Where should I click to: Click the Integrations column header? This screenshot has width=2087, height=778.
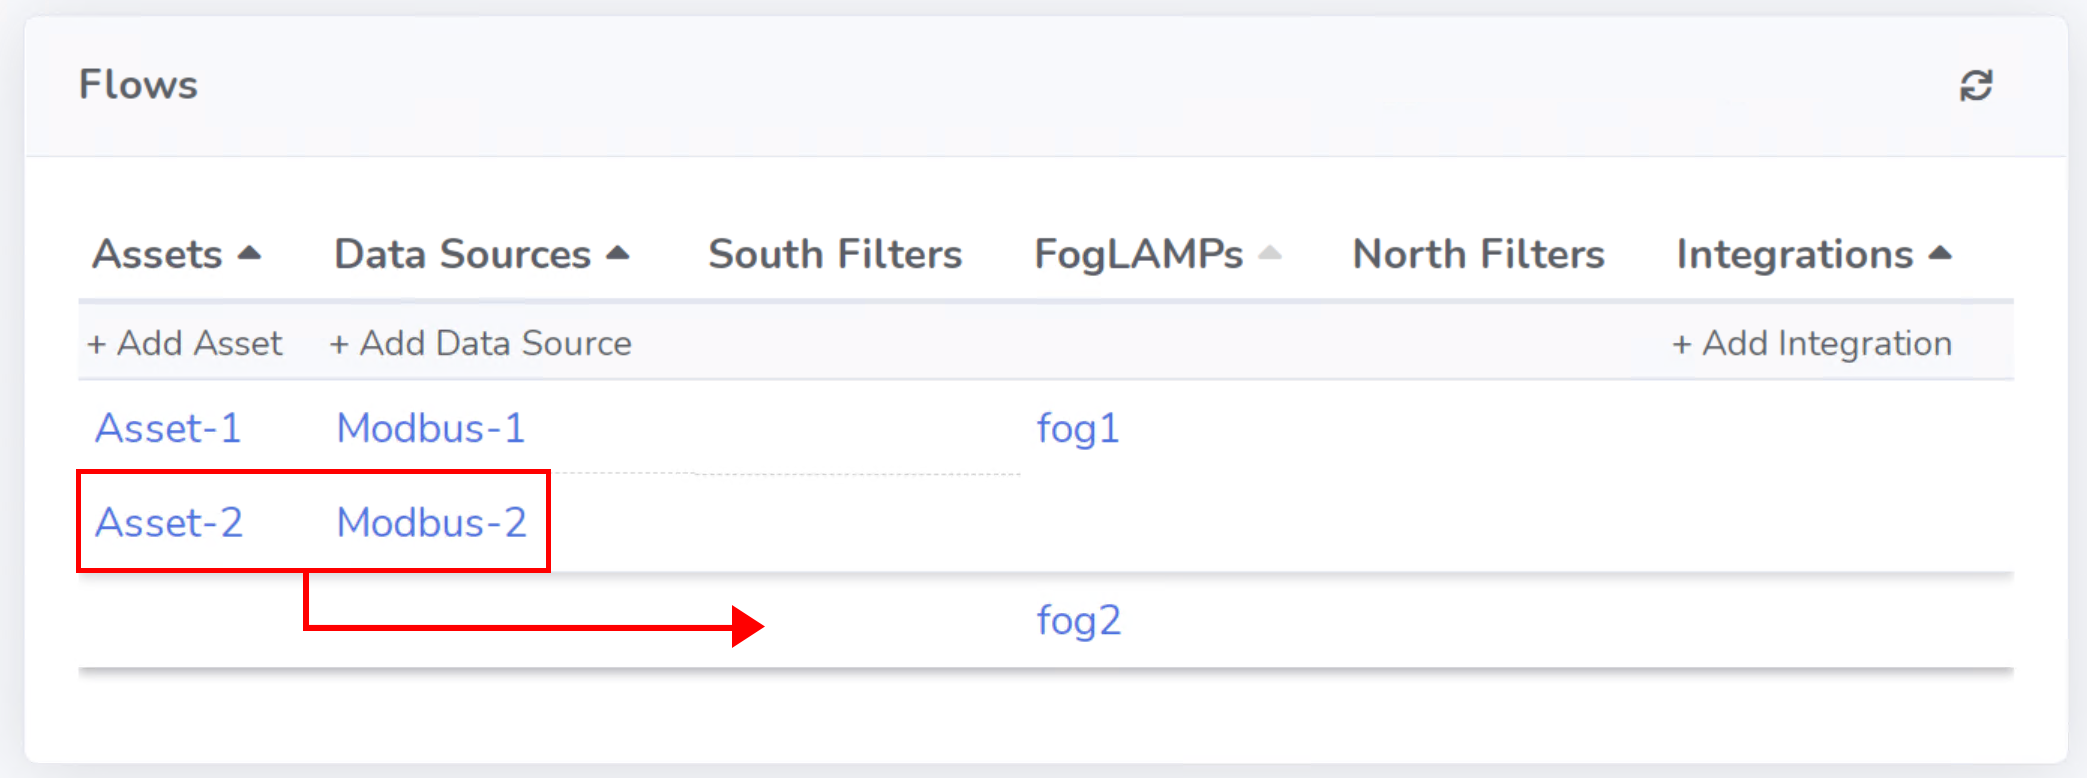pos(1795,254)
